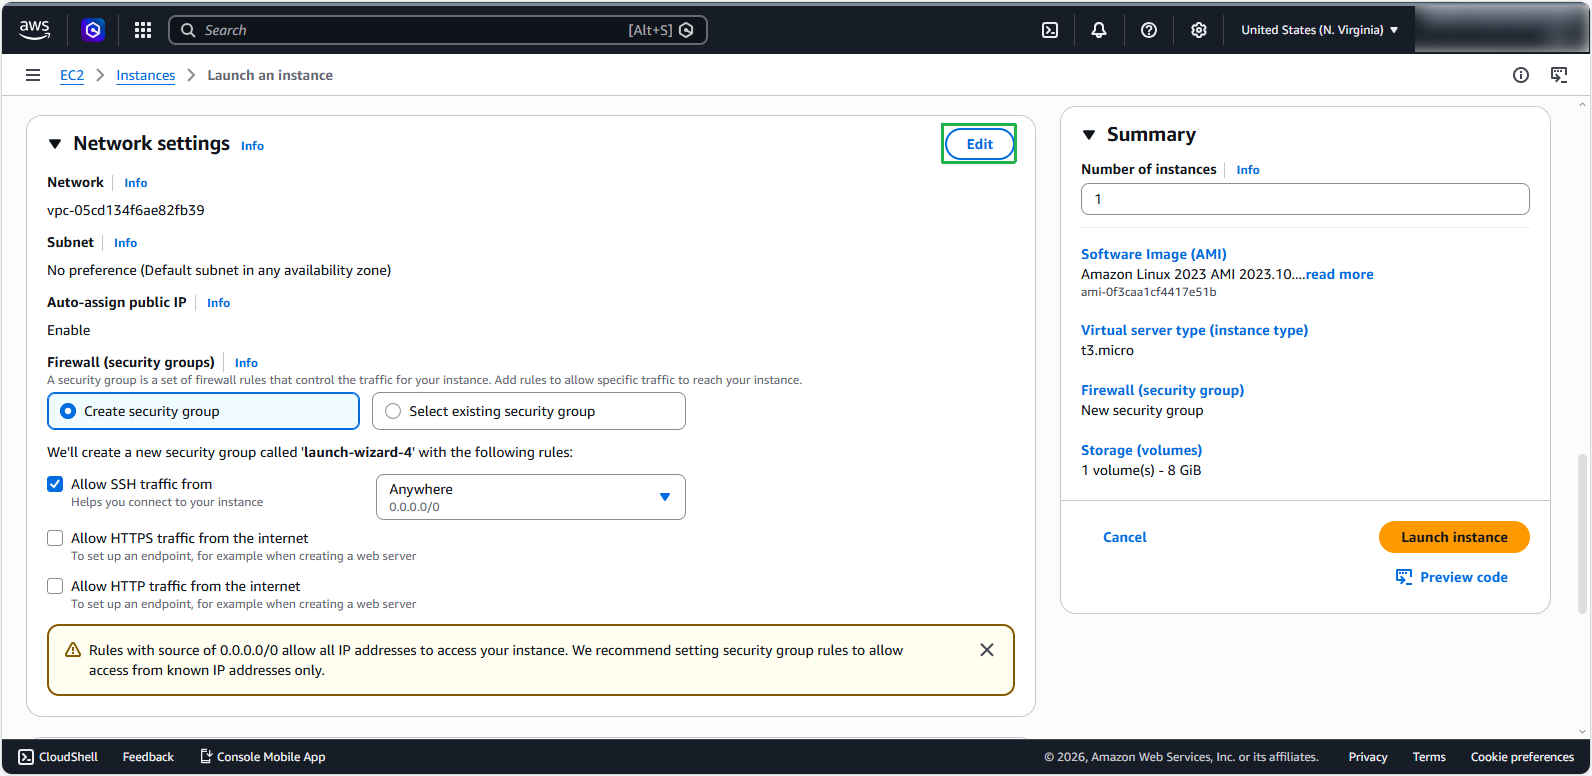Go to the EC2 breadcrumb
This screenshot has width=1592, height=776.
click(72, 75)
